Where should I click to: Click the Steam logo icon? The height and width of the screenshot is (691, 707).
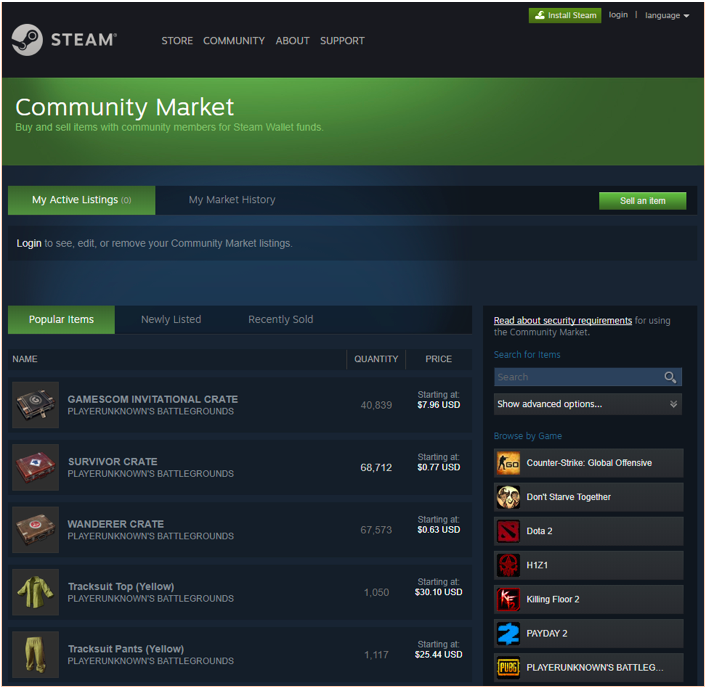[x=27, y=40]
